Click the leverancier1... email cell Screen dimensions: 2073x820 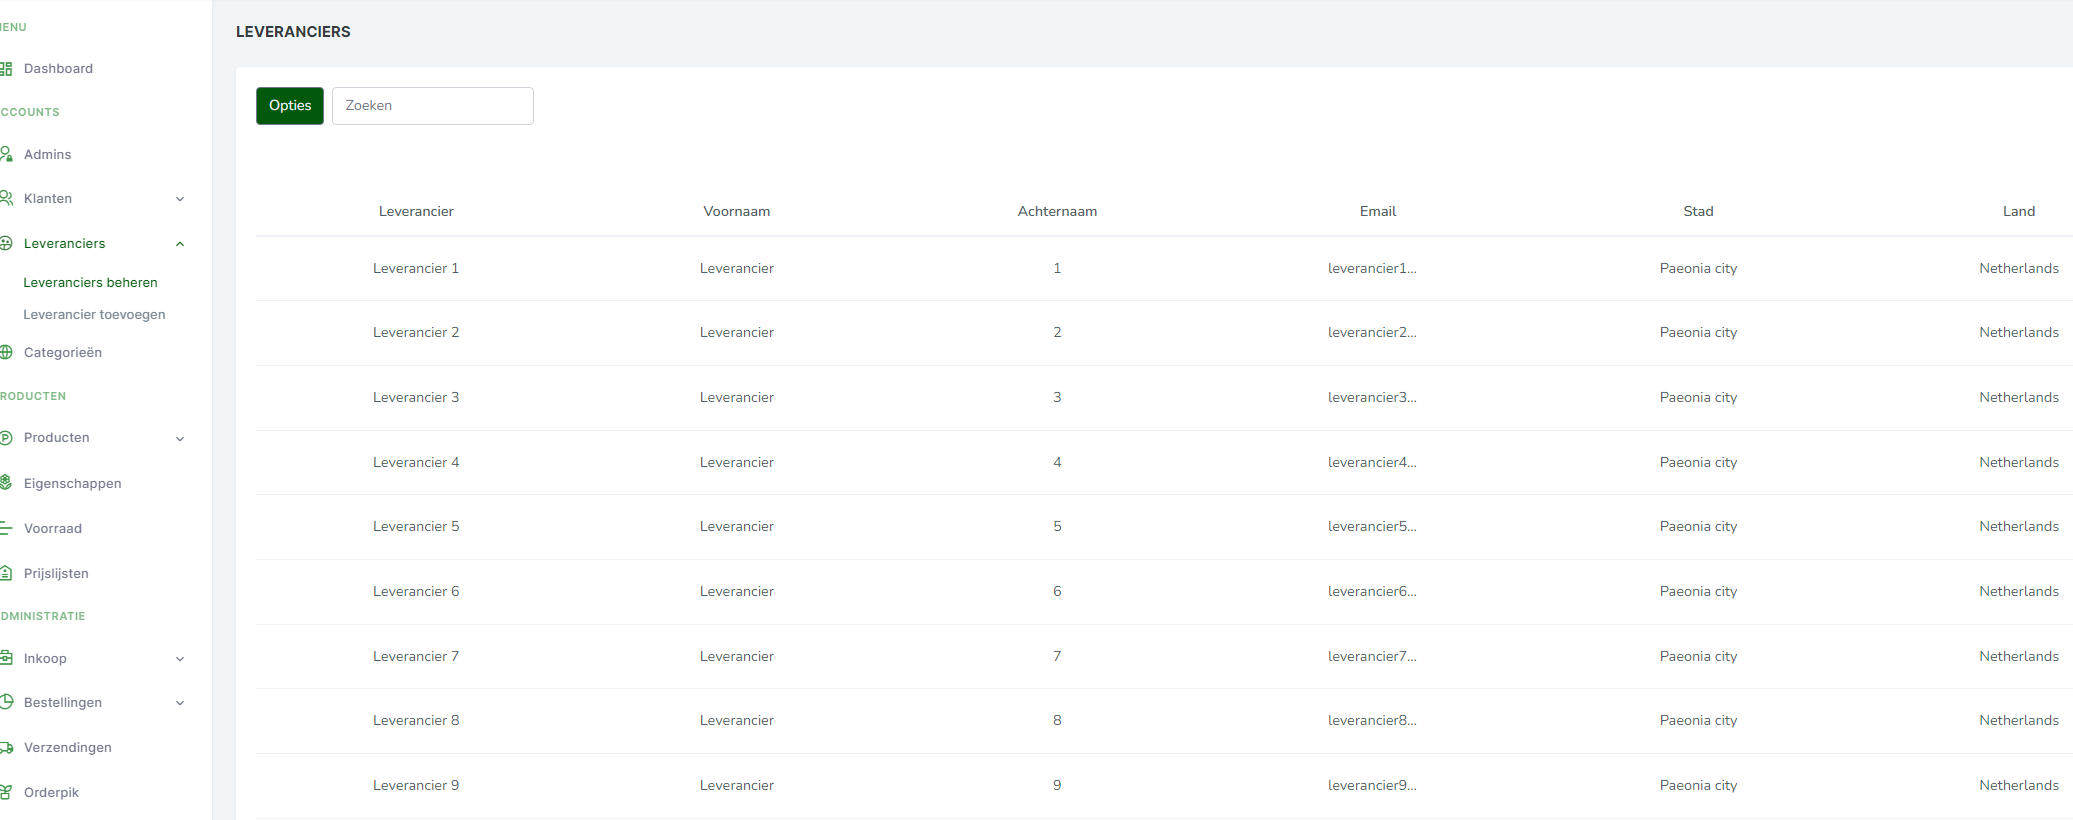(1372, 269)
